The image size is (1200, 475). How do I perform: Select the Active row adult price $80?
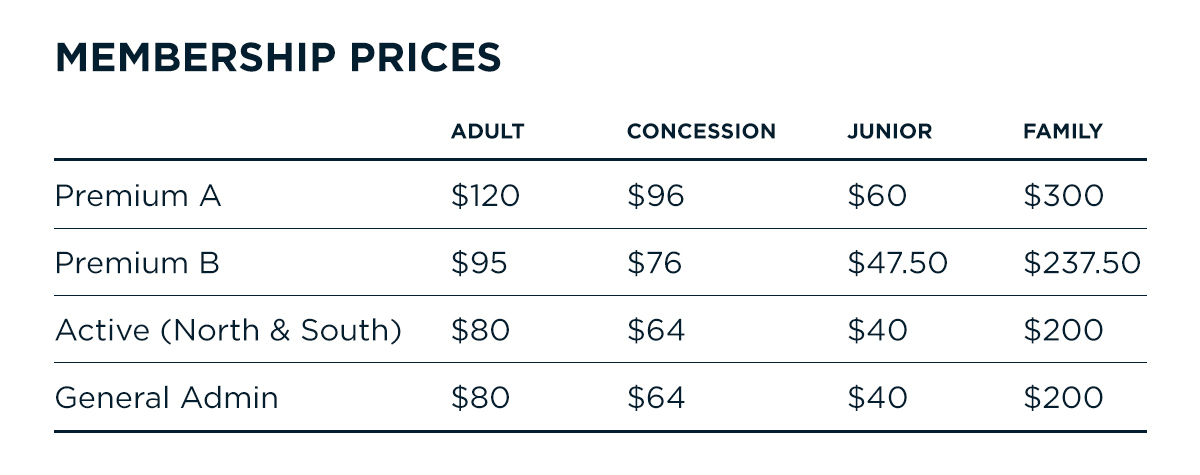click(480, 330)
